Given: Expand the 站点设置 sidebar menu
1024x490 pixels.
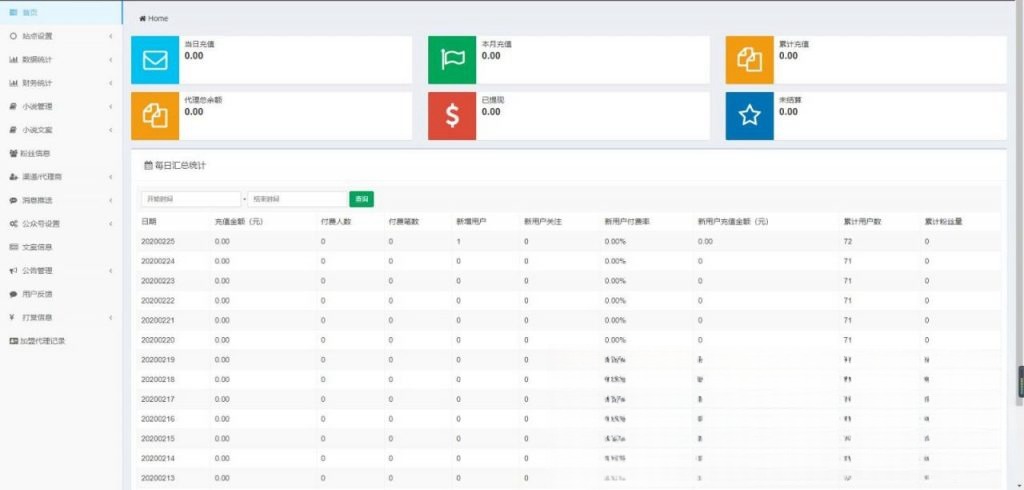Looking at the screenshot, I should [58, 36].
